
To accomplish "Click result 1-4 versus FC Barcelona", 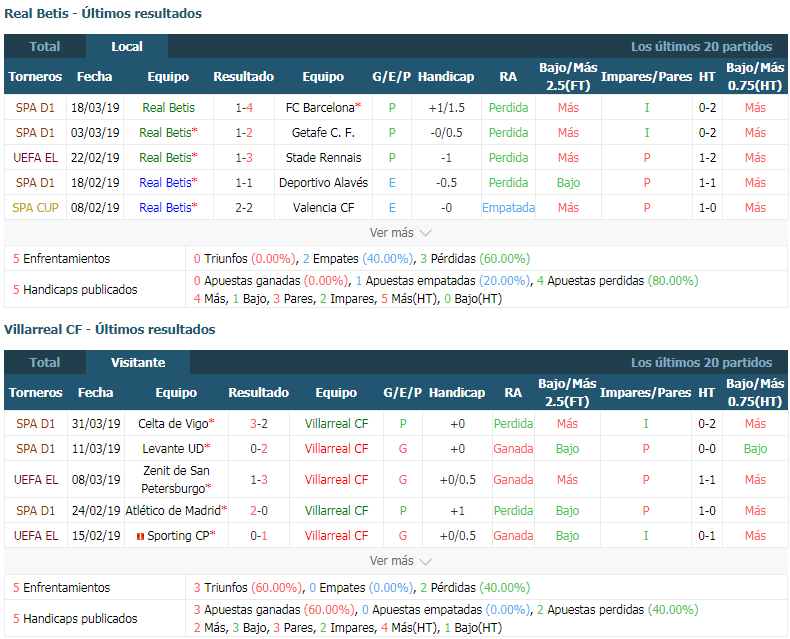I will (x=244, y=107).
